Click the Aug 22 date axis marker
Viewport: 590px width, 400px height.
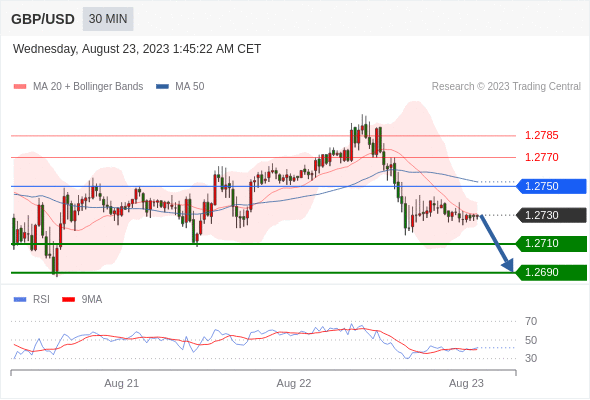294,383
